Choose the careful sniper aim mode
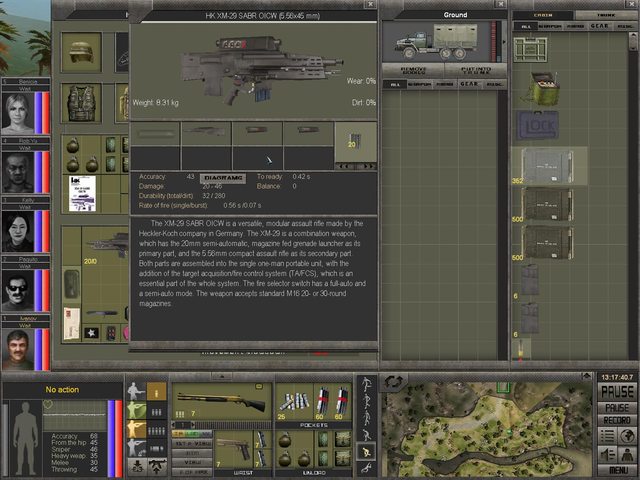The image size is (640, 480). (x=136, y=447)
